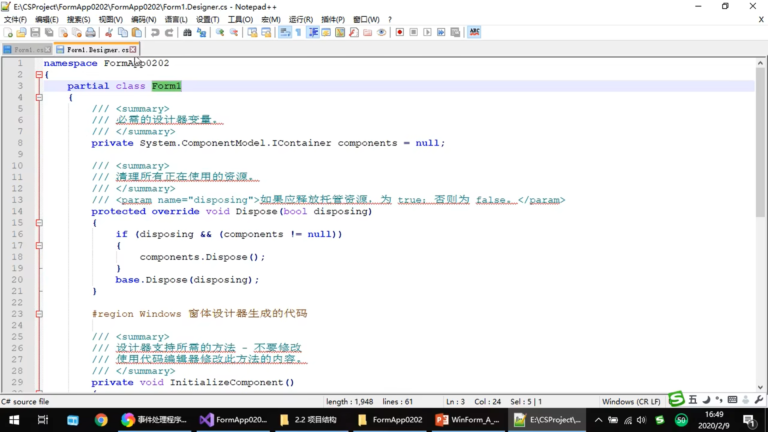Open the 插件(P) menu

point(333,20)
